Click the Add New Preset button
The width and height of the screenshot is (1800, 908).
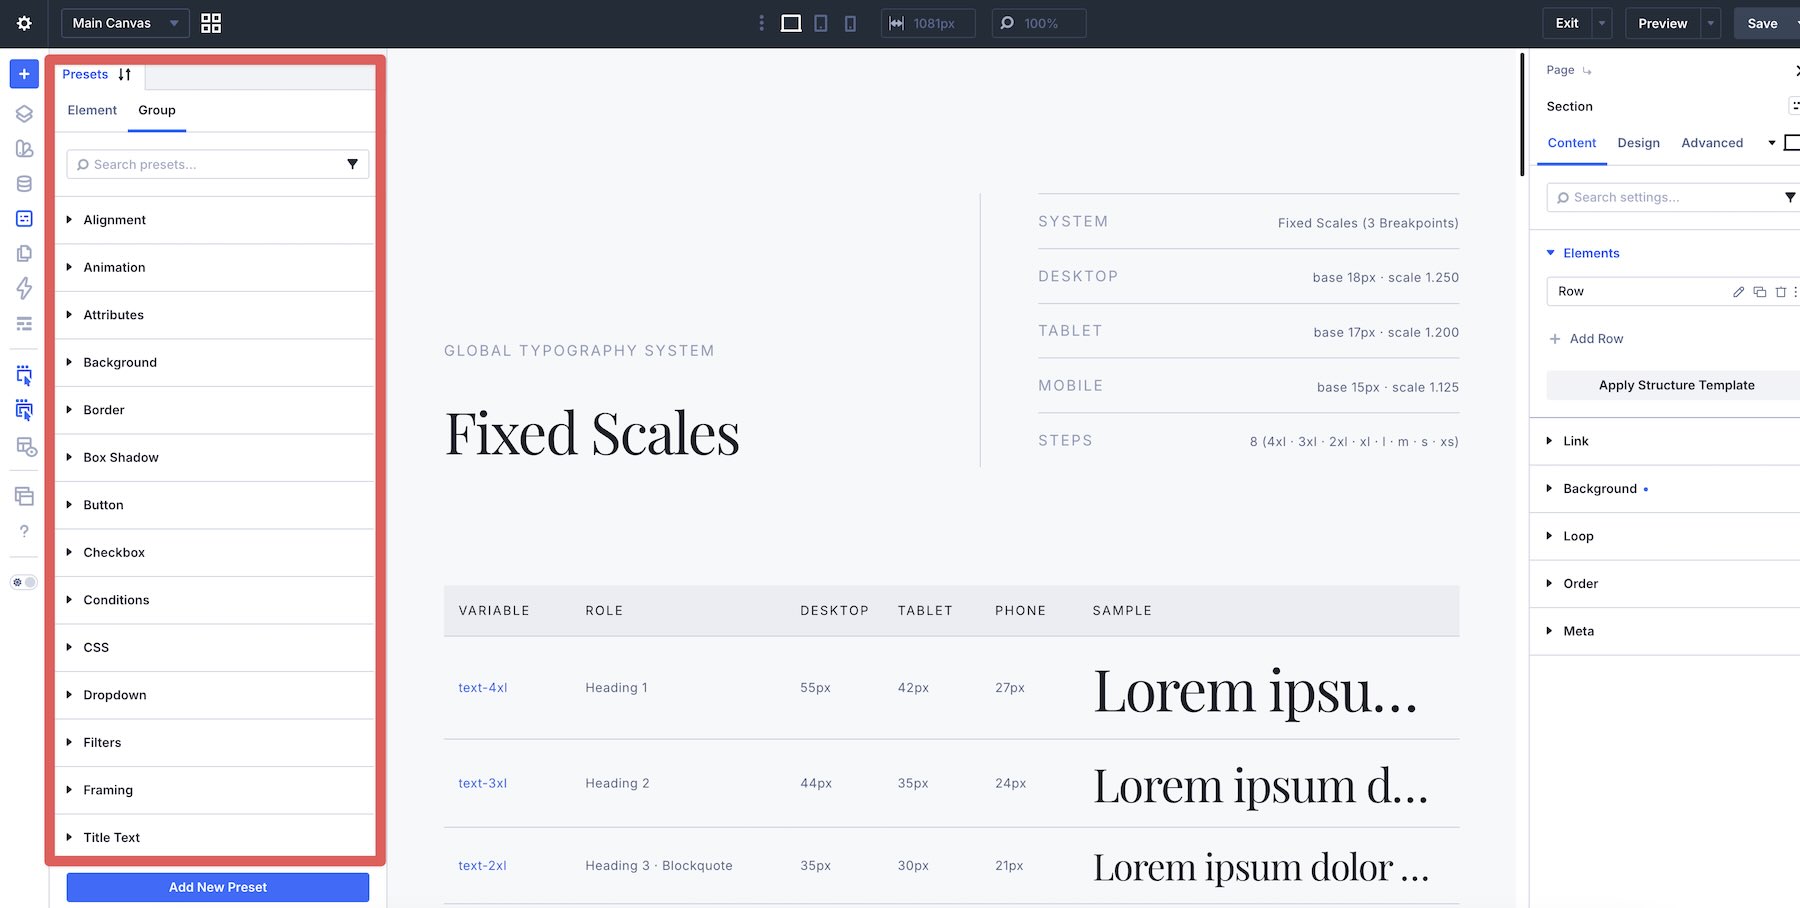pos(218,887)
